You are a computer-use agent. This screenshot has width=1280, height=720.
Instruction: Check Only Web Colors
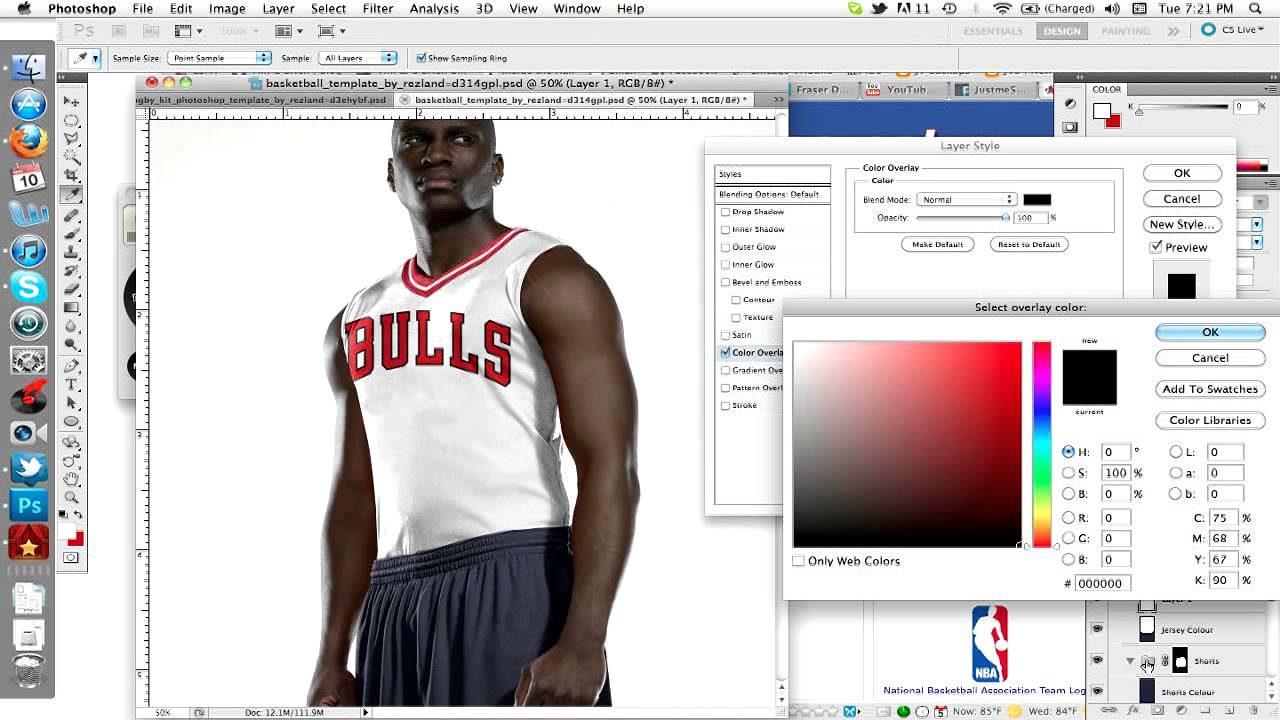[x=798, y=561]
